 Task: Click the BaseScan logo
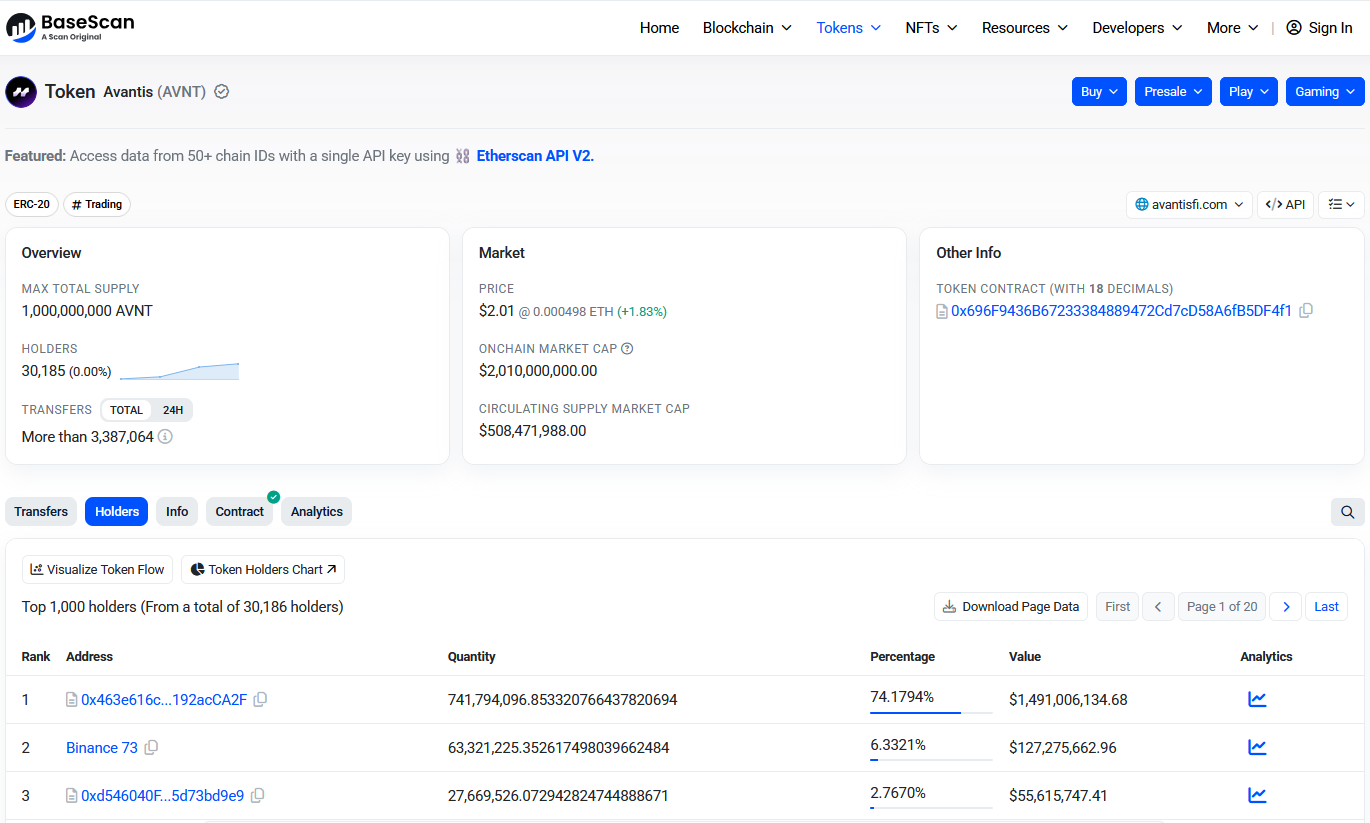click(x=70, y=27)
